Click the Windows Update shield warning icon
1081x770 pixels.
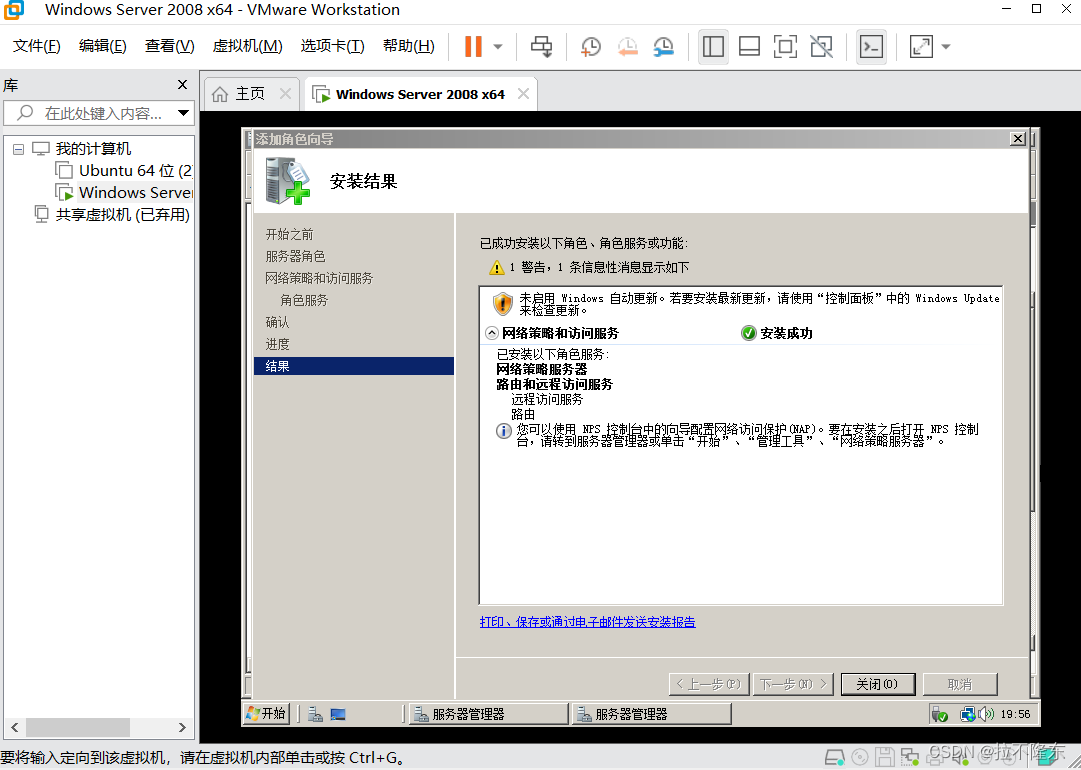[503, 303]
